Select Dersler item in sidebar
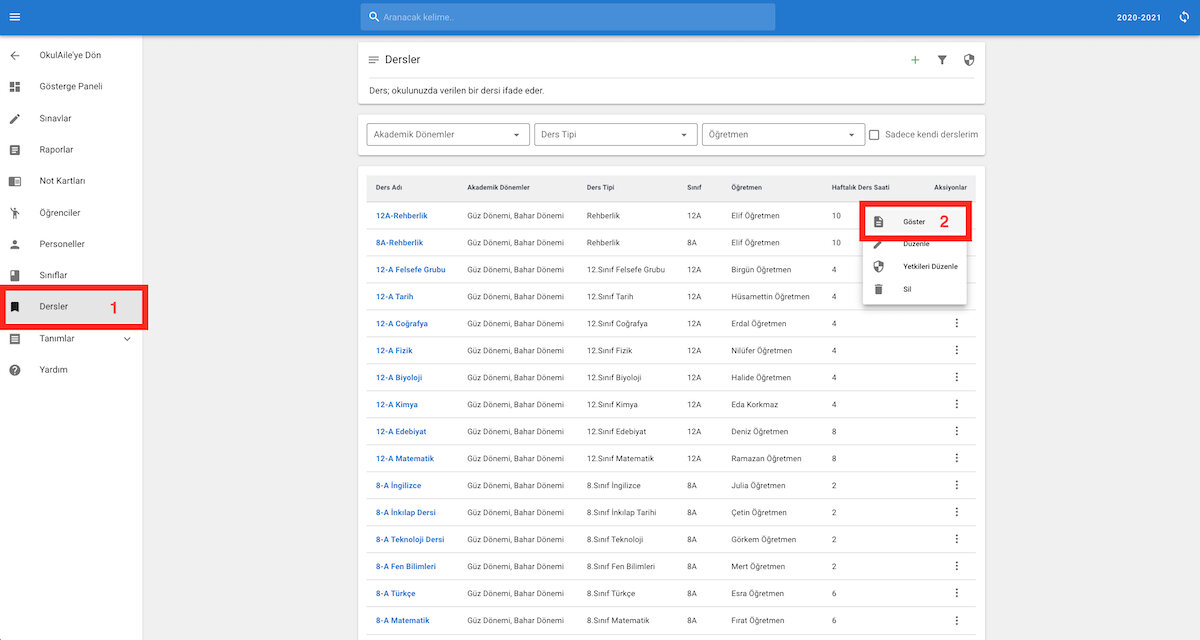The width and height of the screenshot is (1200, 640). pos(71,307)
